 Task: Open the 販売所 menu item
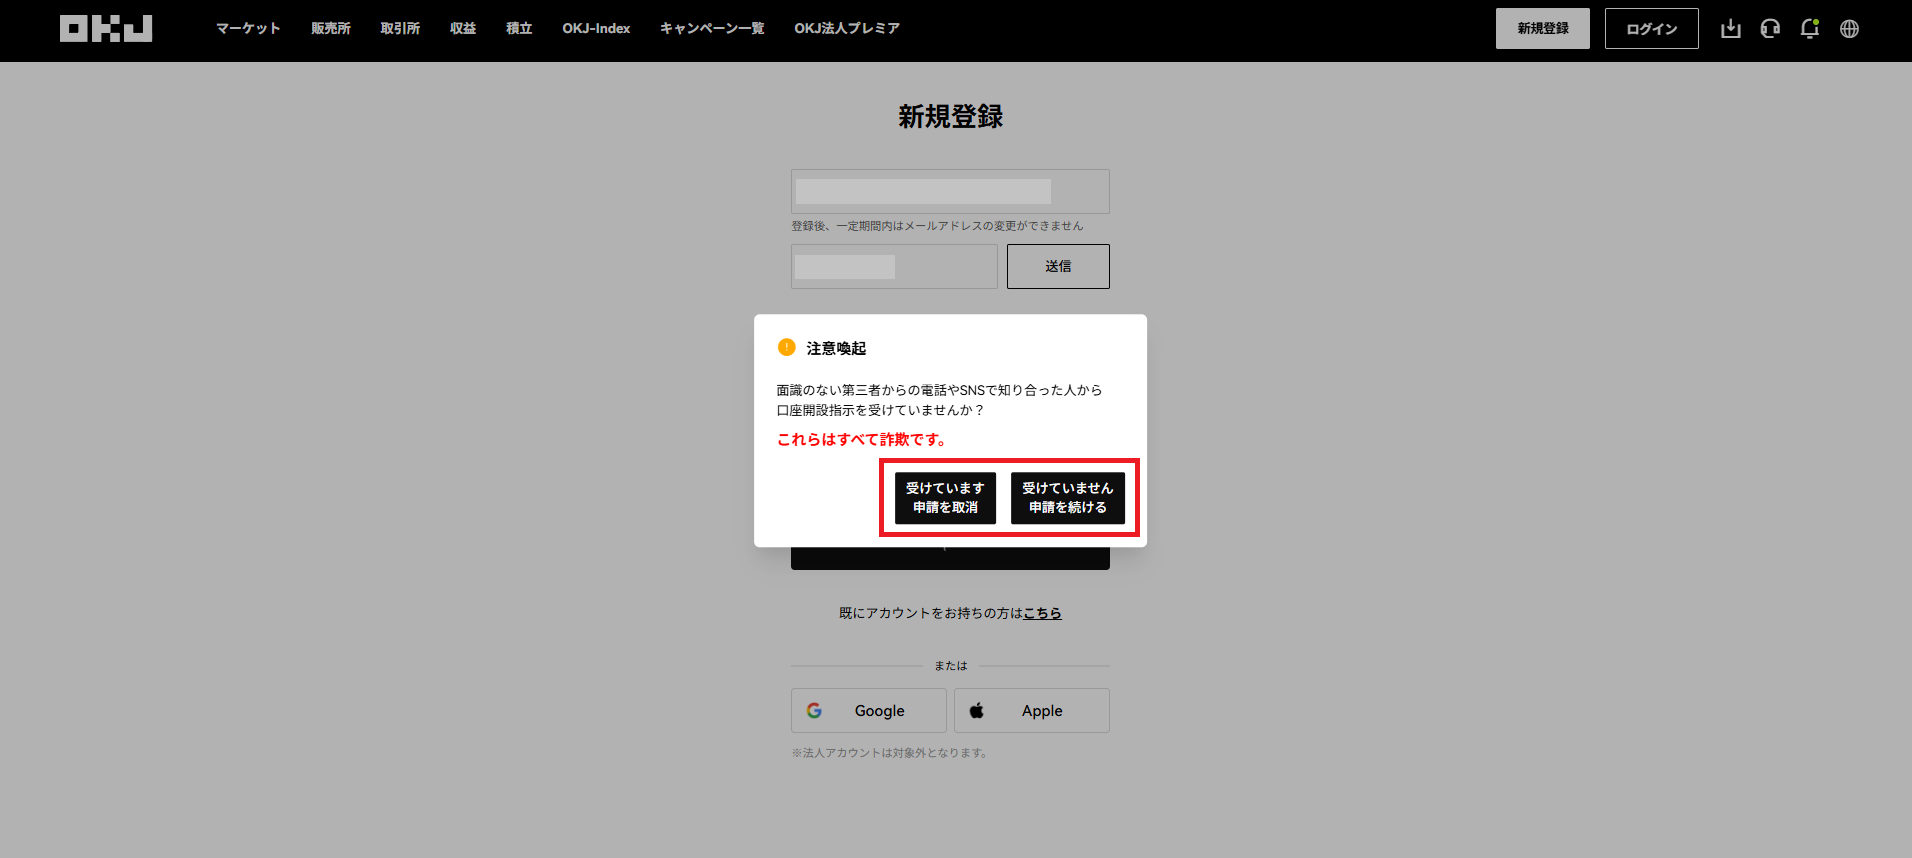coord(331,29)
